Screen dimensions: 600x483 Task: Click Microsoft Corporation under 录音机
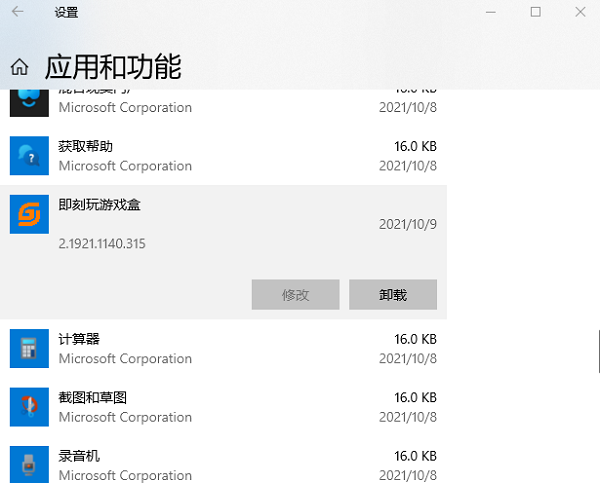point(125,476)
